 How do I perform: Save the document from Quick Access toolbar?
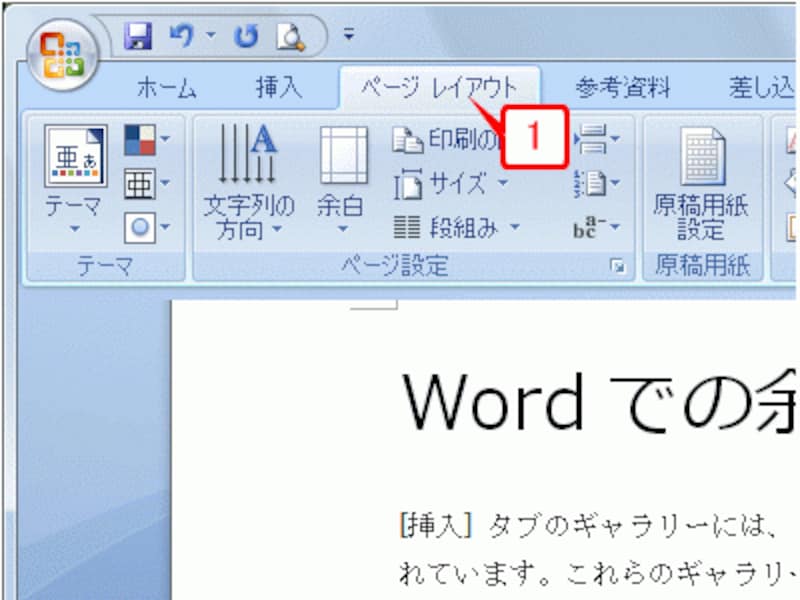[138, 36]
